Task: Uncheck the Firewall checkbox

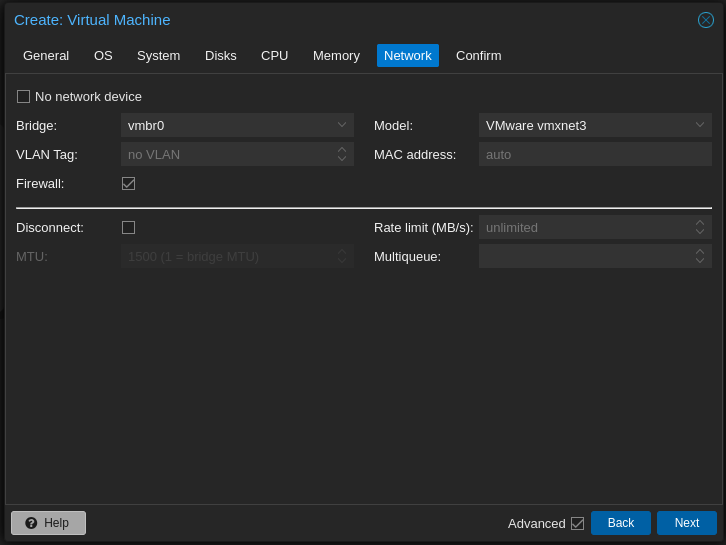Action: (x=128, y=183)
